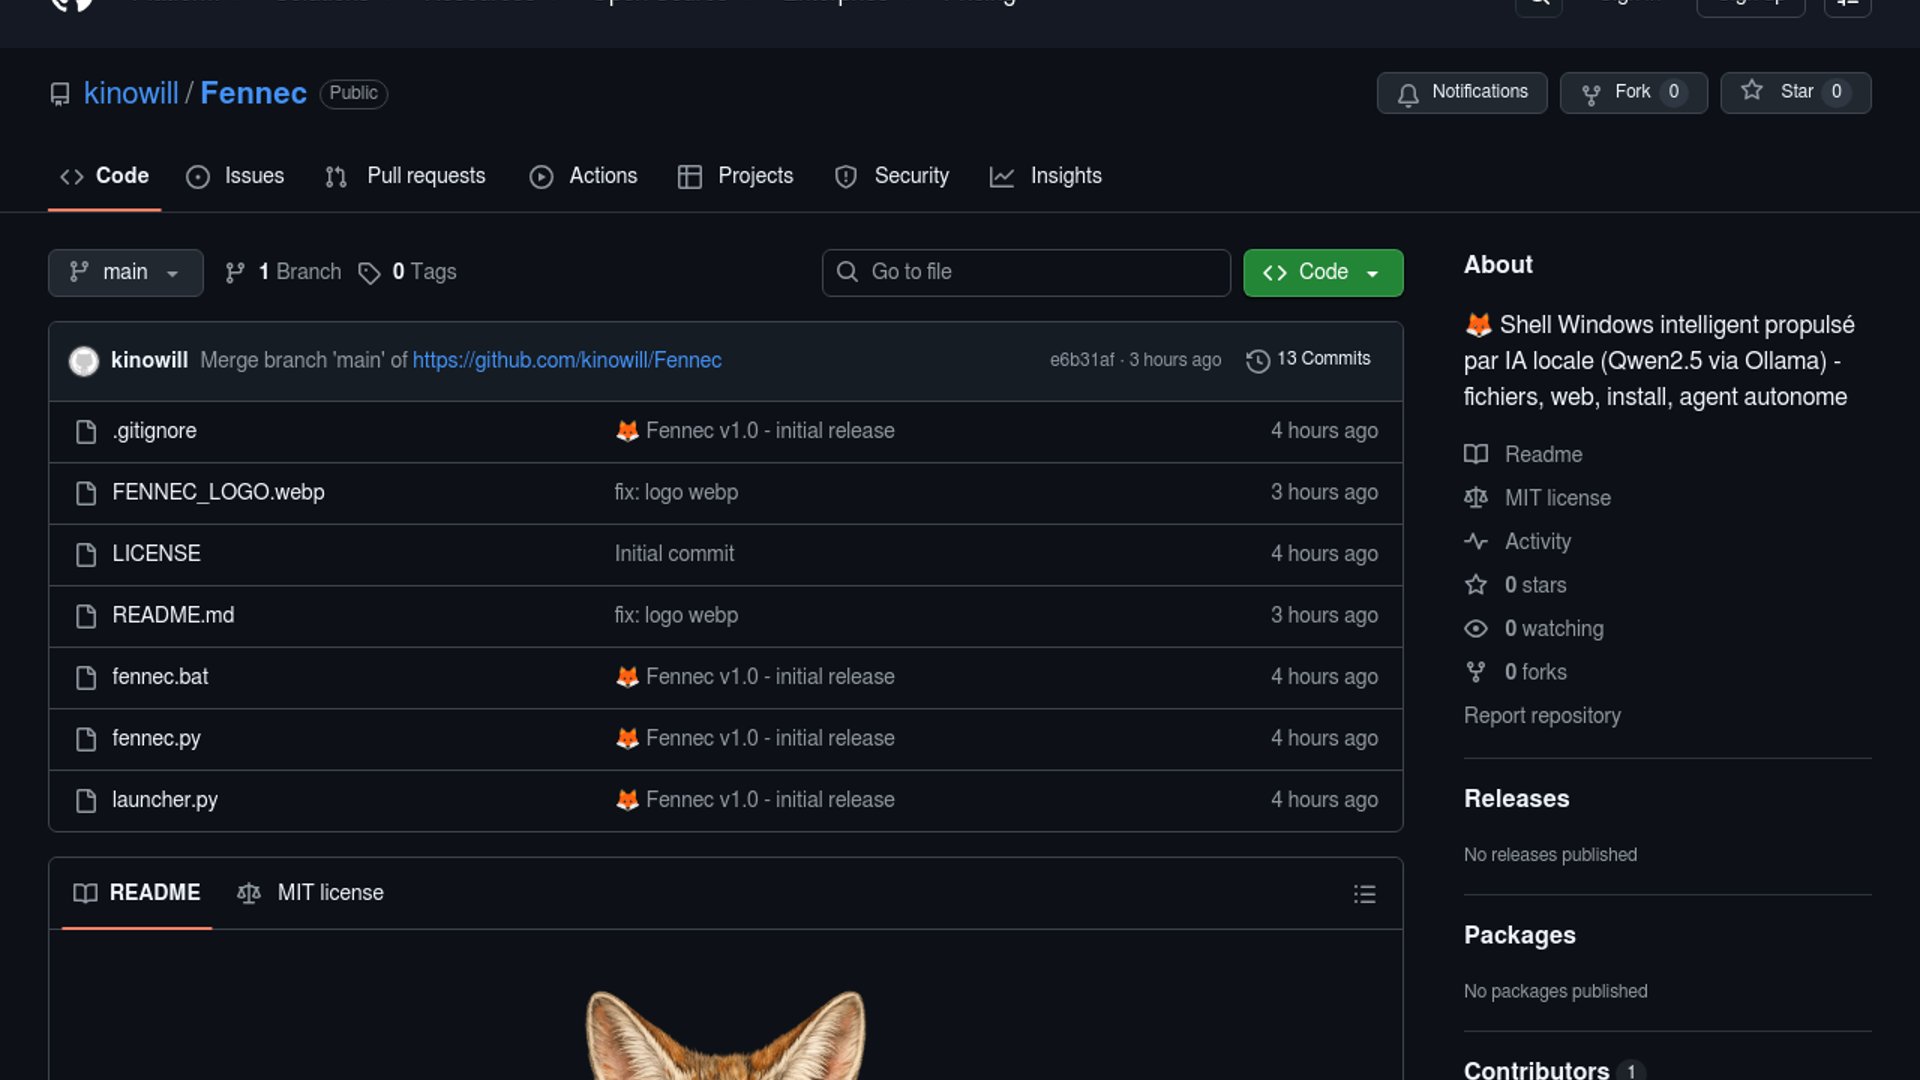Star the Fennec repository
This screenshot has width=1920, height=1080.
[1794, 92]
